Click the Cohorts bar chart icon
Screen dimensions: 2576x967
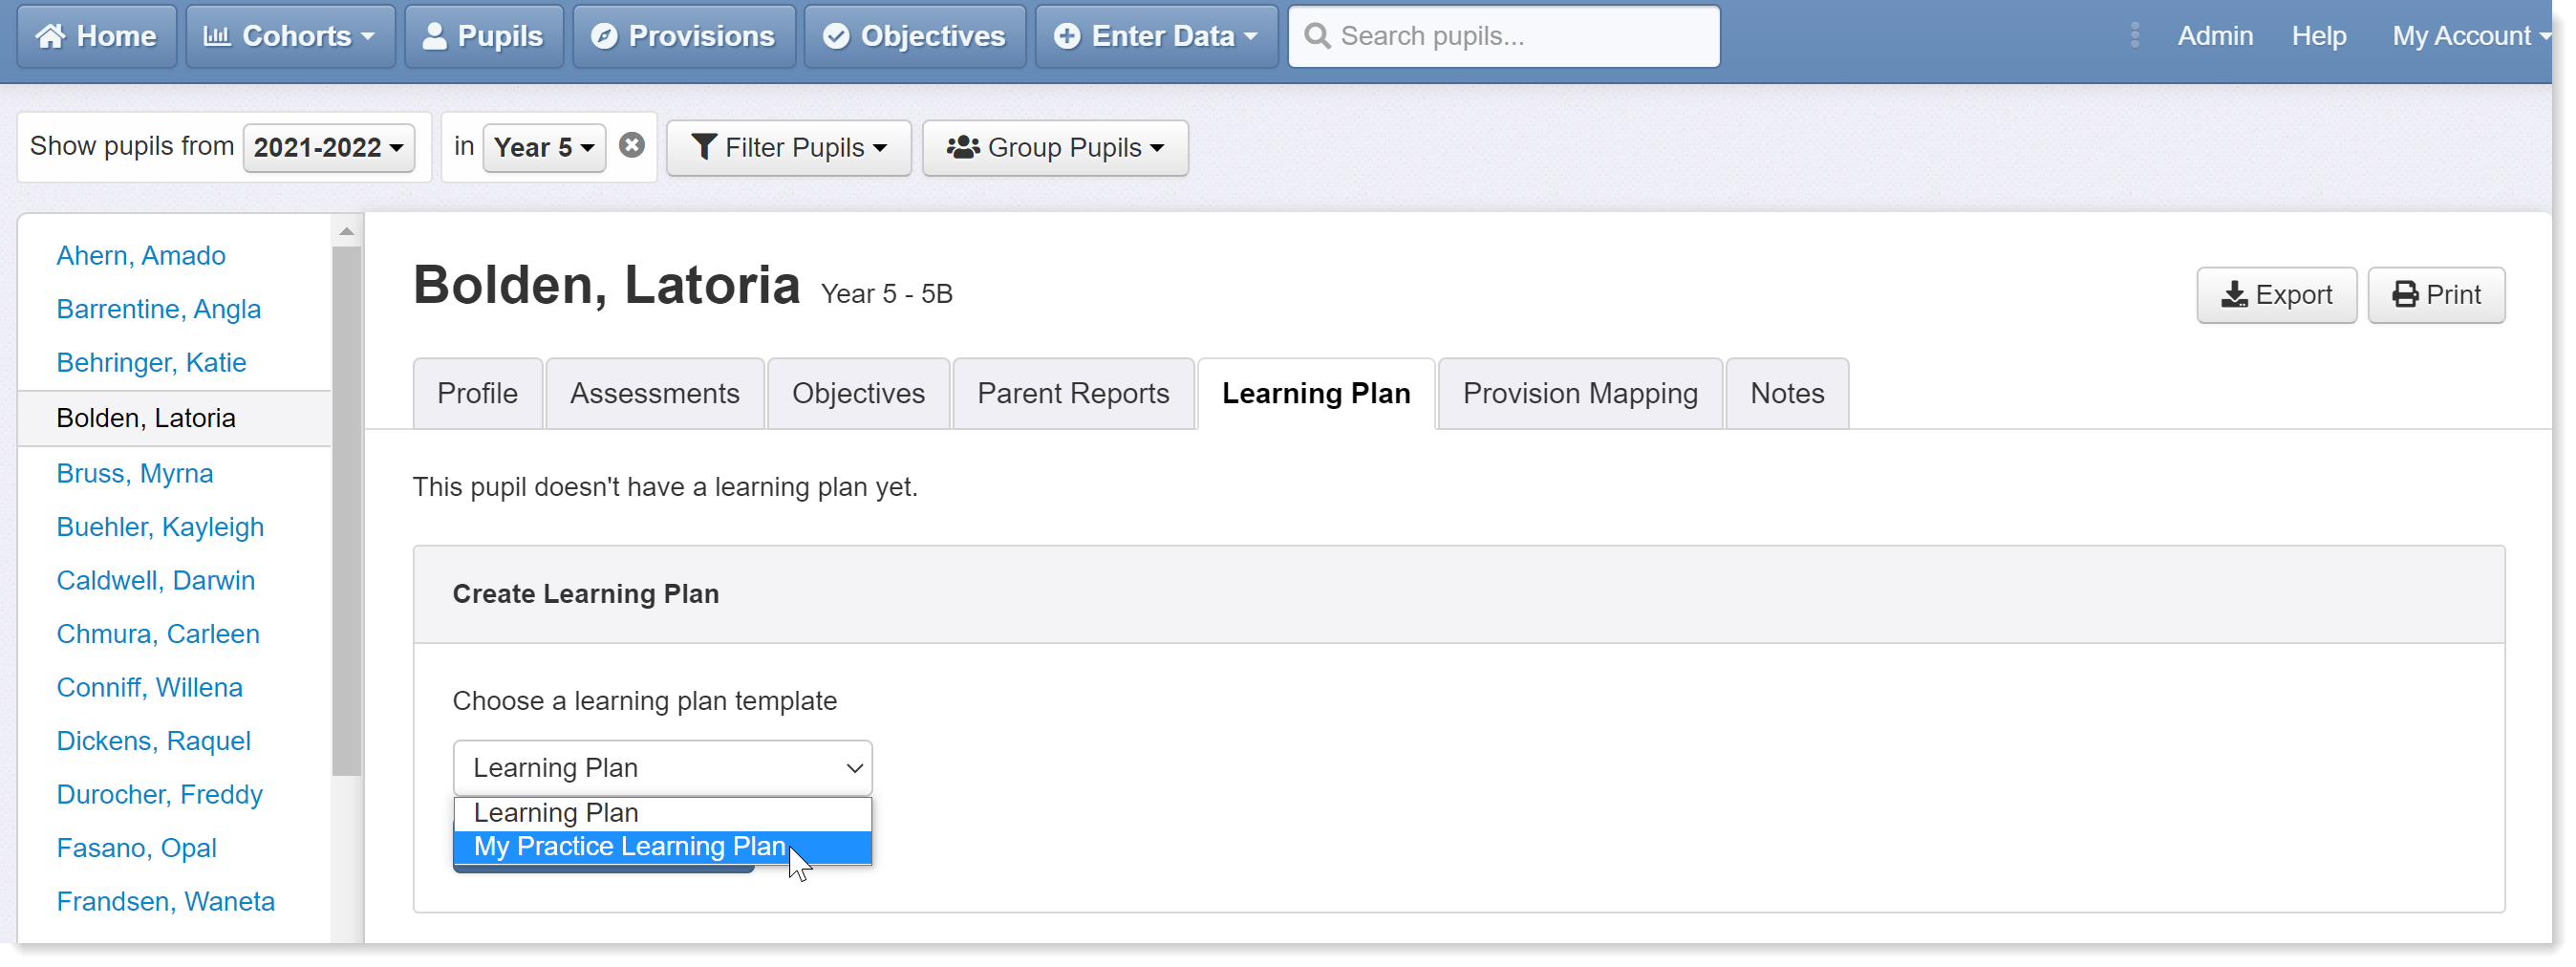(217, 36)
